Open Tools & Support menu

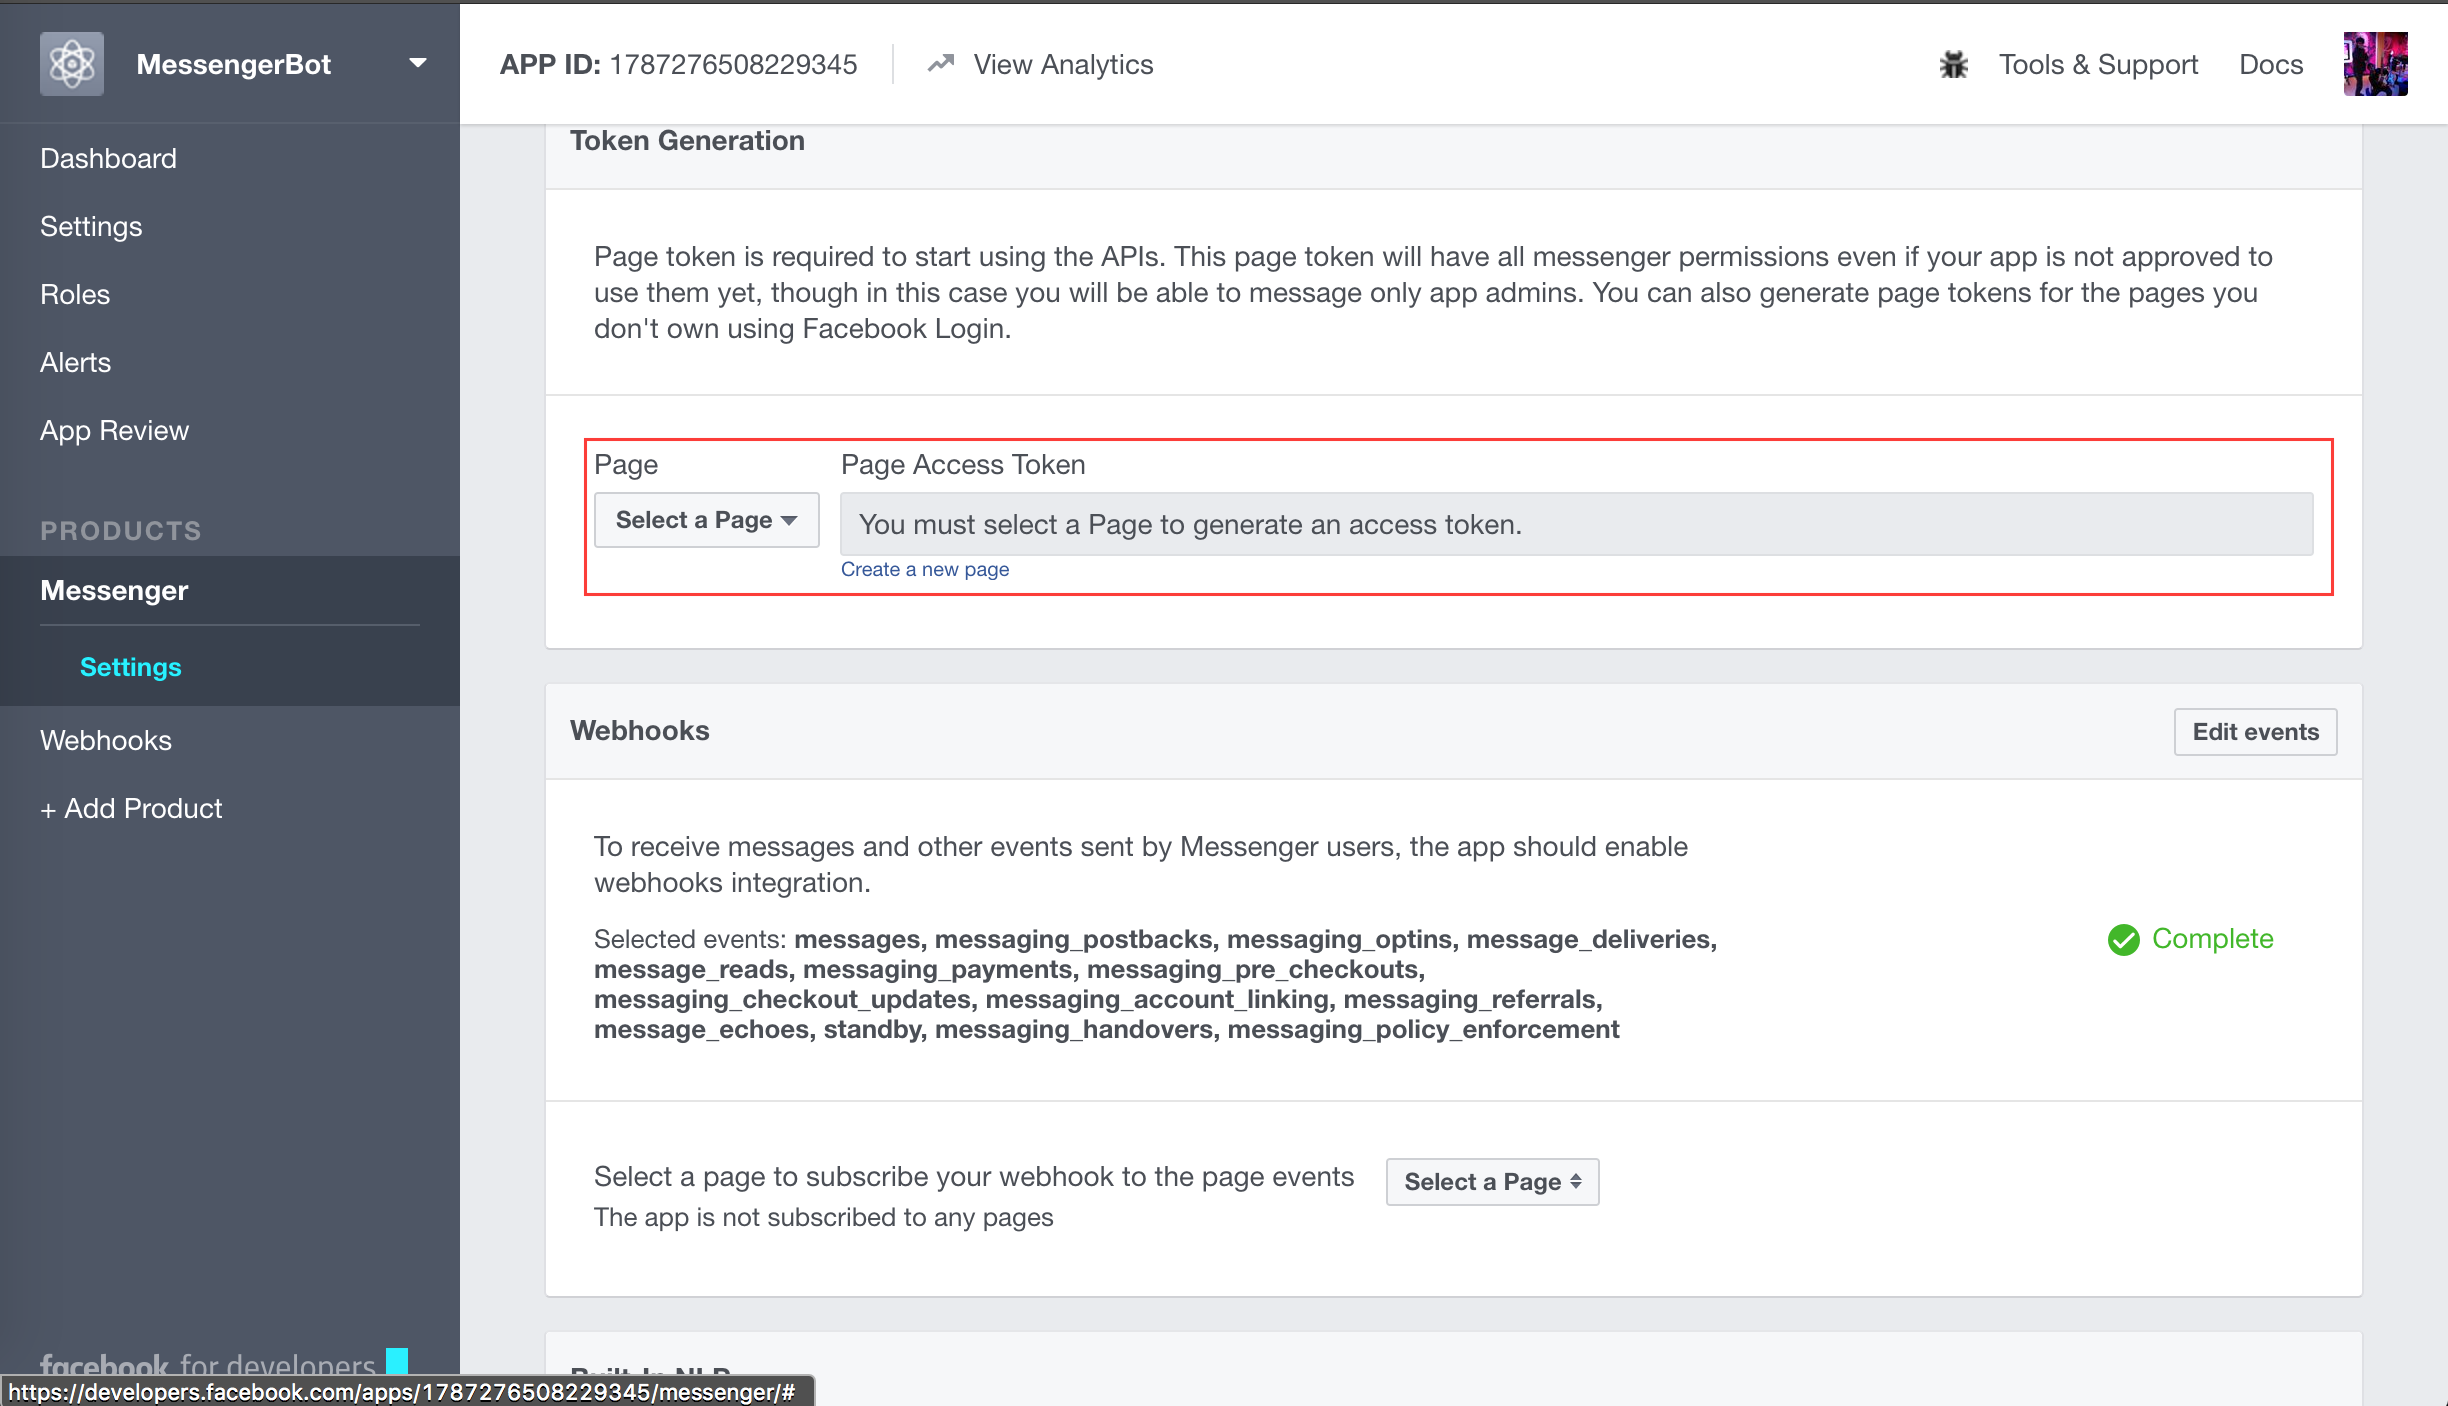[x=2098, y=64]
